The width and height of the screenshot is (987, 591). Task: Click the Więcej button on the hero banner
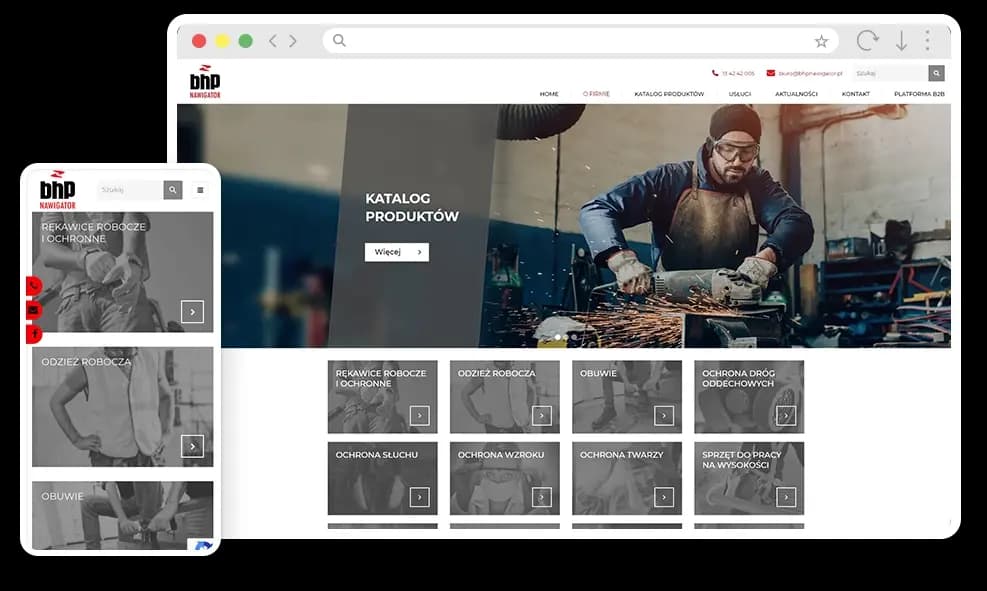[x=396, y=252]
